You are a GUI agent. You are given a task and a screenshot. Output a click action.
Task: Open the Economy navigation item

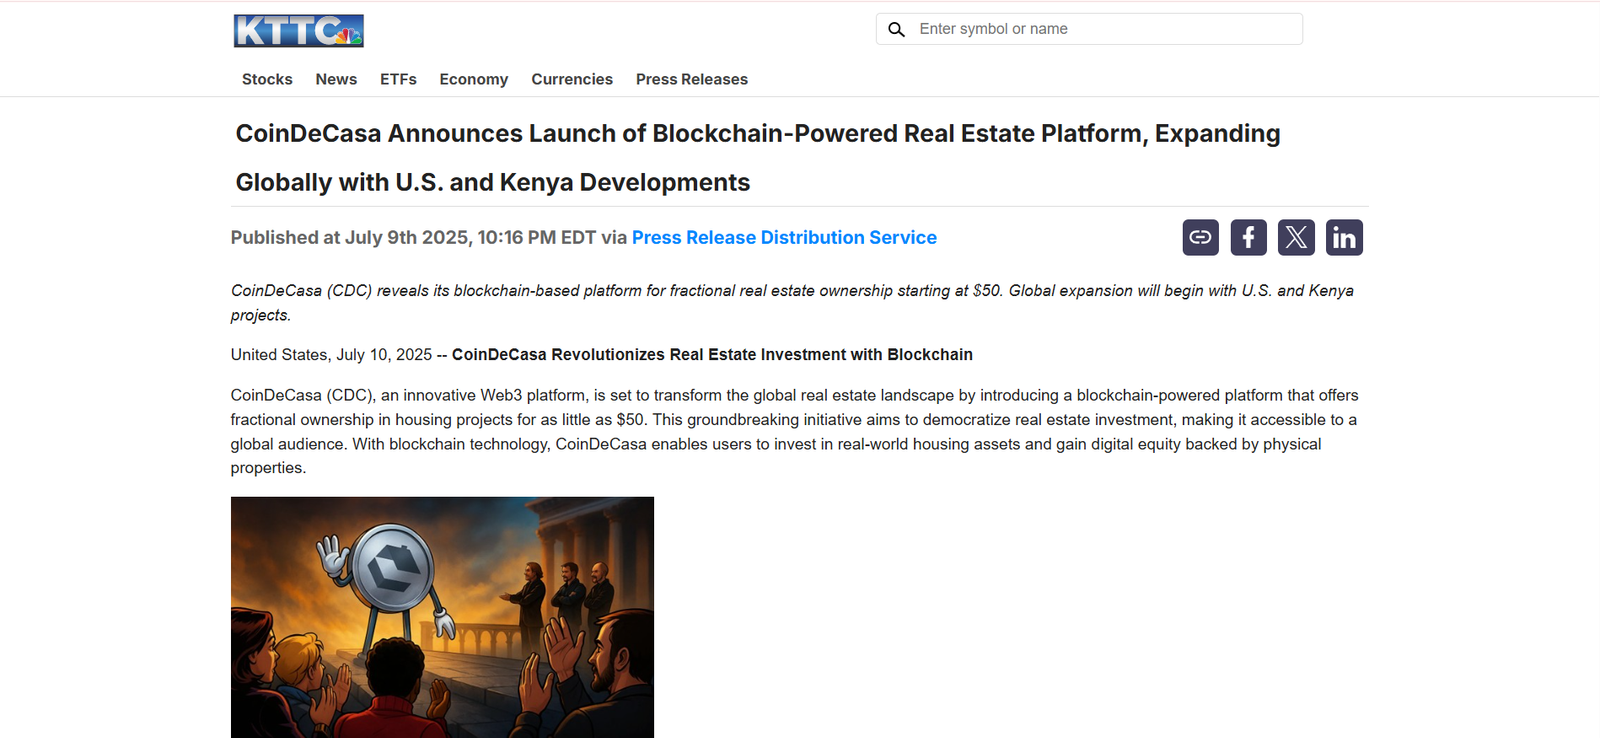[473, 79]
